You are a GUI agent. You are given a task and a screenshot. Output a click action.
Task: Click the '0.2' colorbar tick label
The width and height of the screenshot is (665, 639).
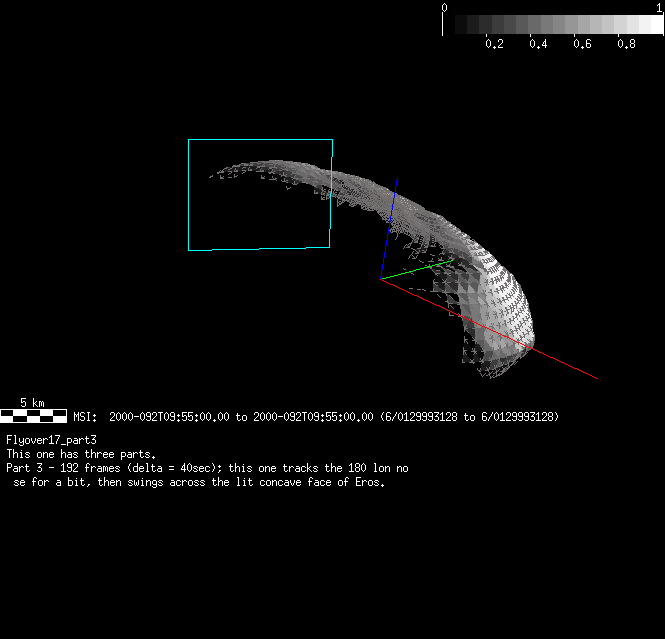pyautogui.click(x=494, y=44)
